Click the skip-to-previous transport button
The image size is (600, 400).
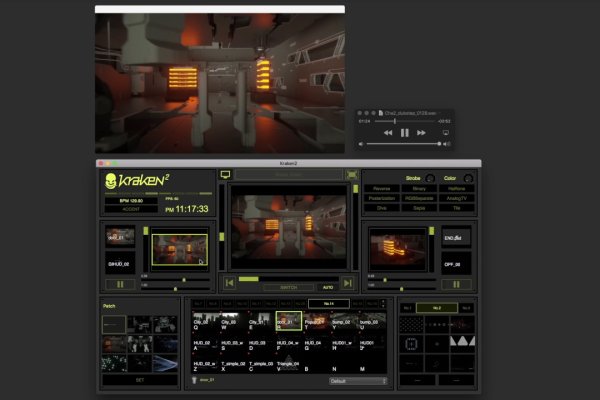(x=229, y=283)
